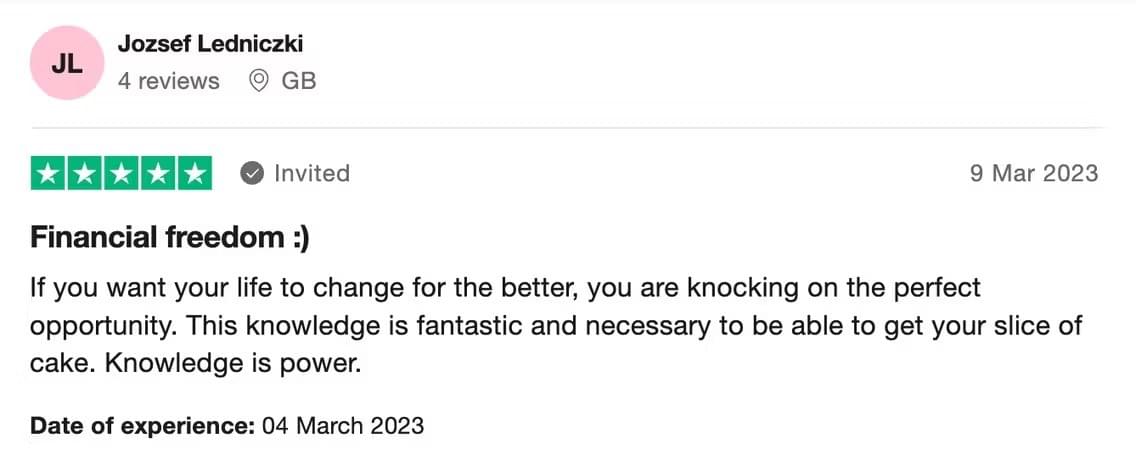
Task: Click the location pin icon
Action: (x=259, y=81)
